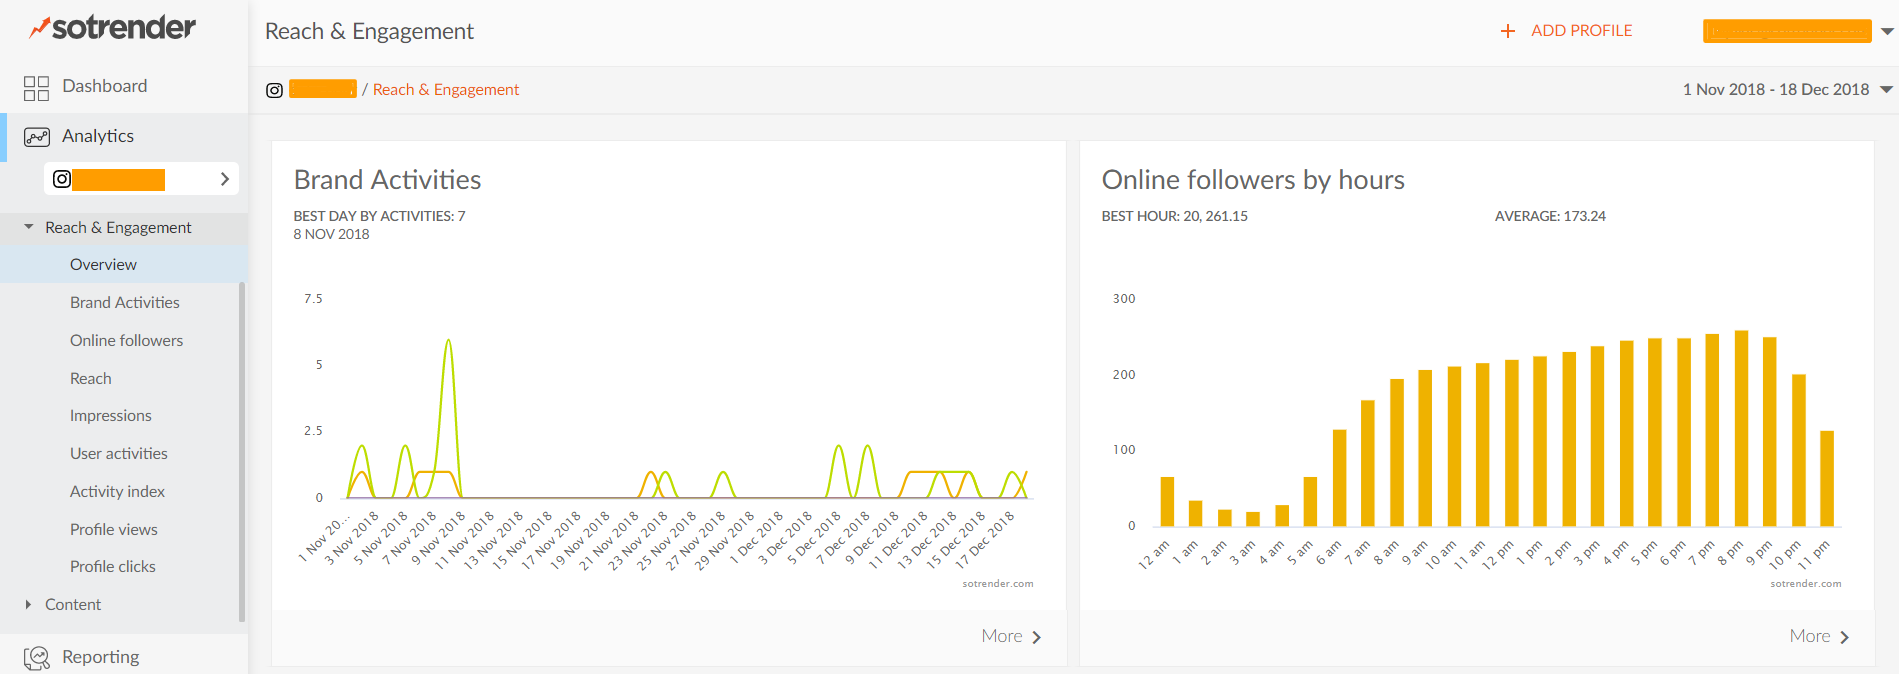Click the Dashboard grid icon
Viewport: 1899px width, 674px height.
(36, 88)
